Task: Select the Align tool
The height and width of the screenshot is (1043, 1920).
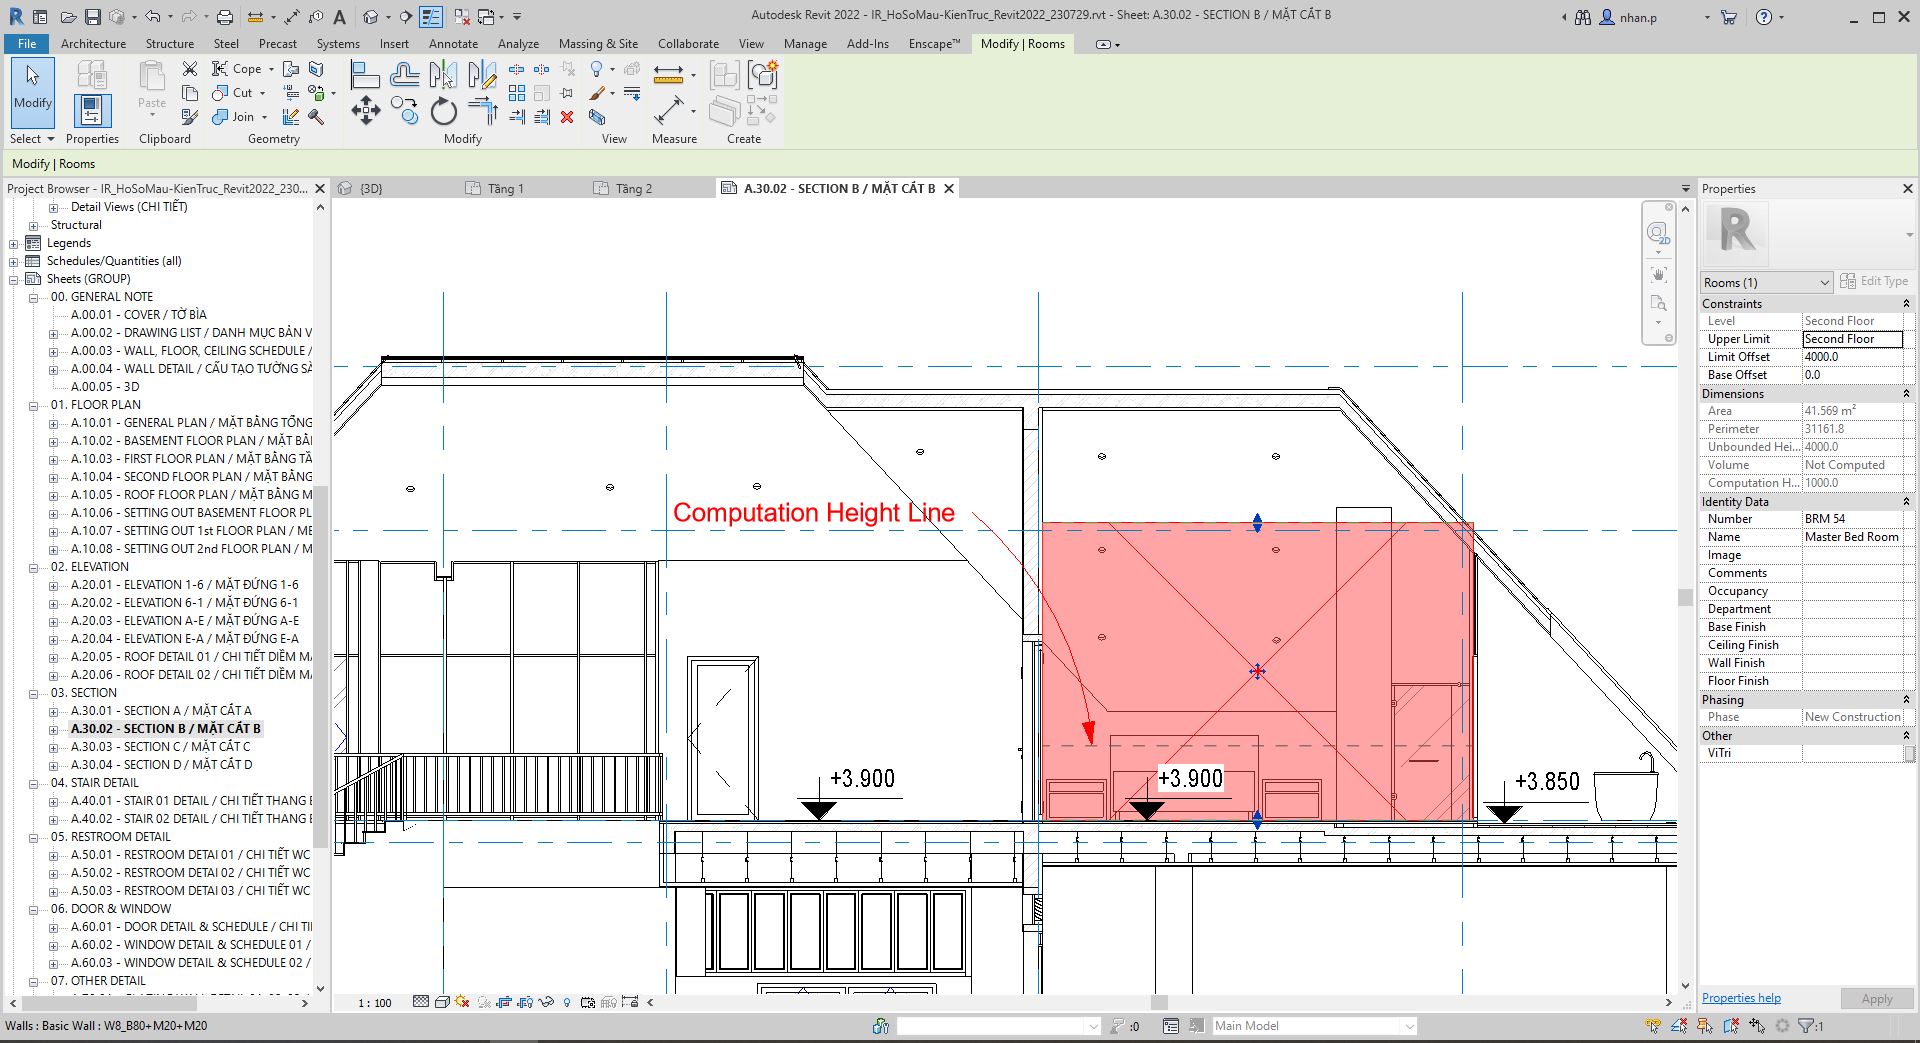Action: click(365, 73)
